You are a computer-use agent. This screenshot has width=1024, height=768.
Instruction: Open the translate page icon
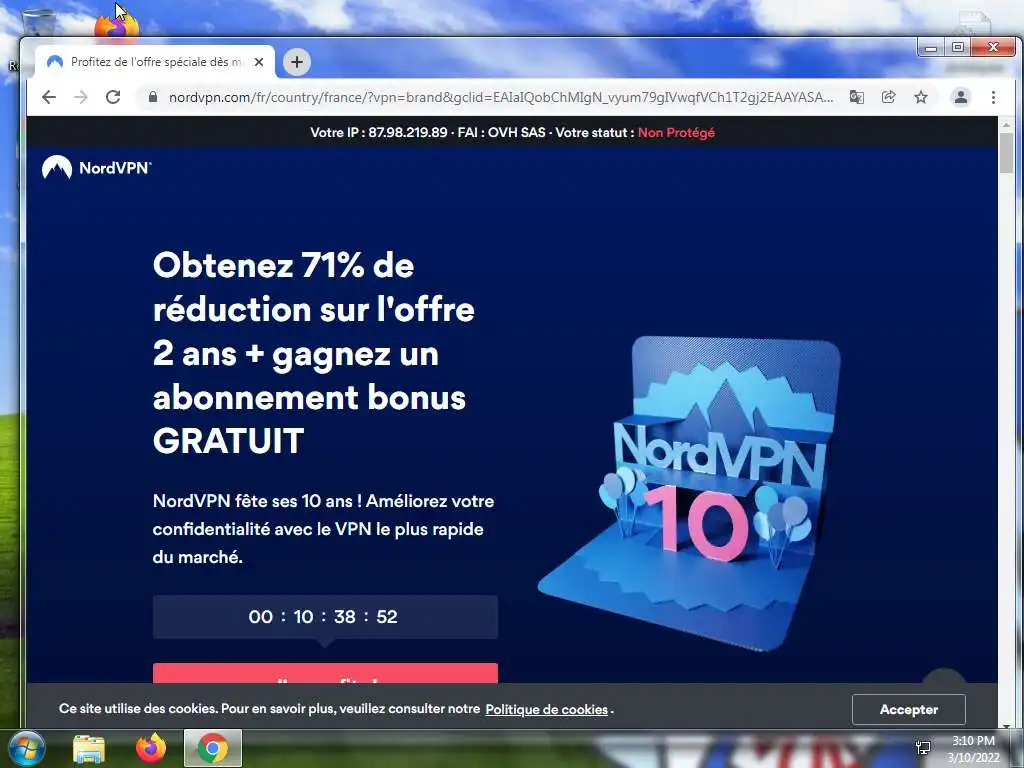856,97
